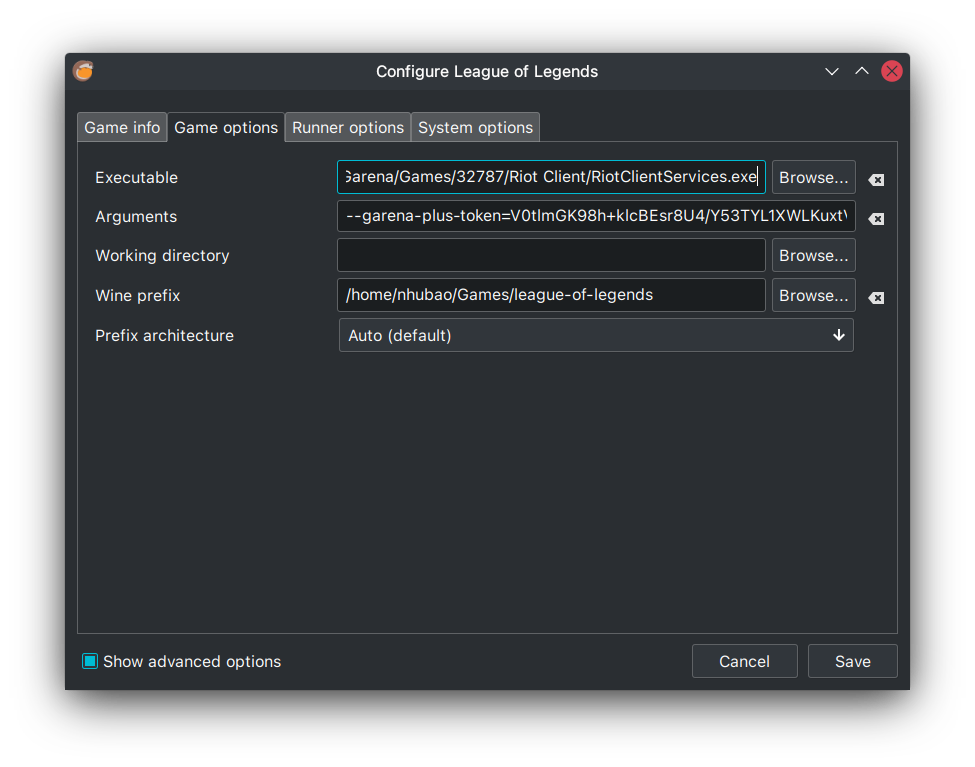This screenshot has height=767, width=975.
Task: Click the Arguments input field
Action: [x=596, y=216]
